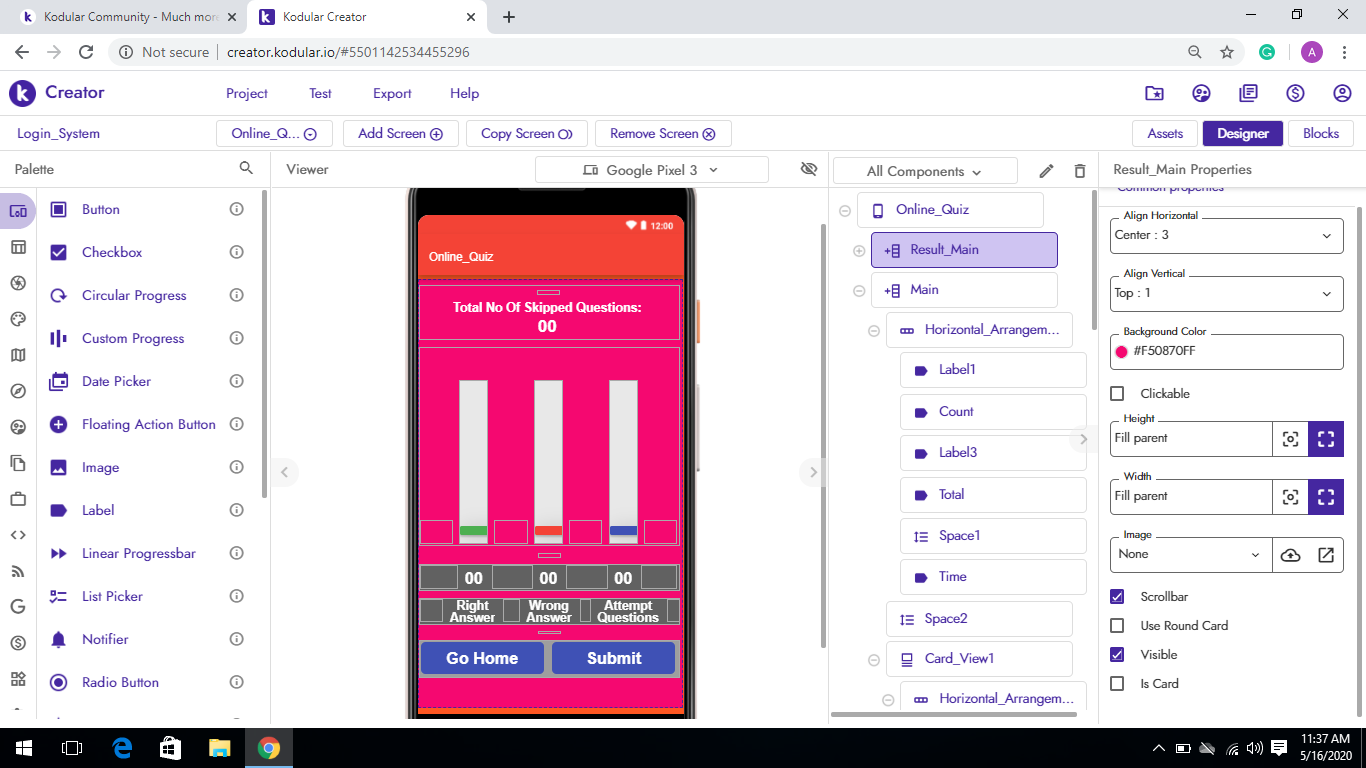
Task: Click the Remove Screen button
Action: point(663,133)
